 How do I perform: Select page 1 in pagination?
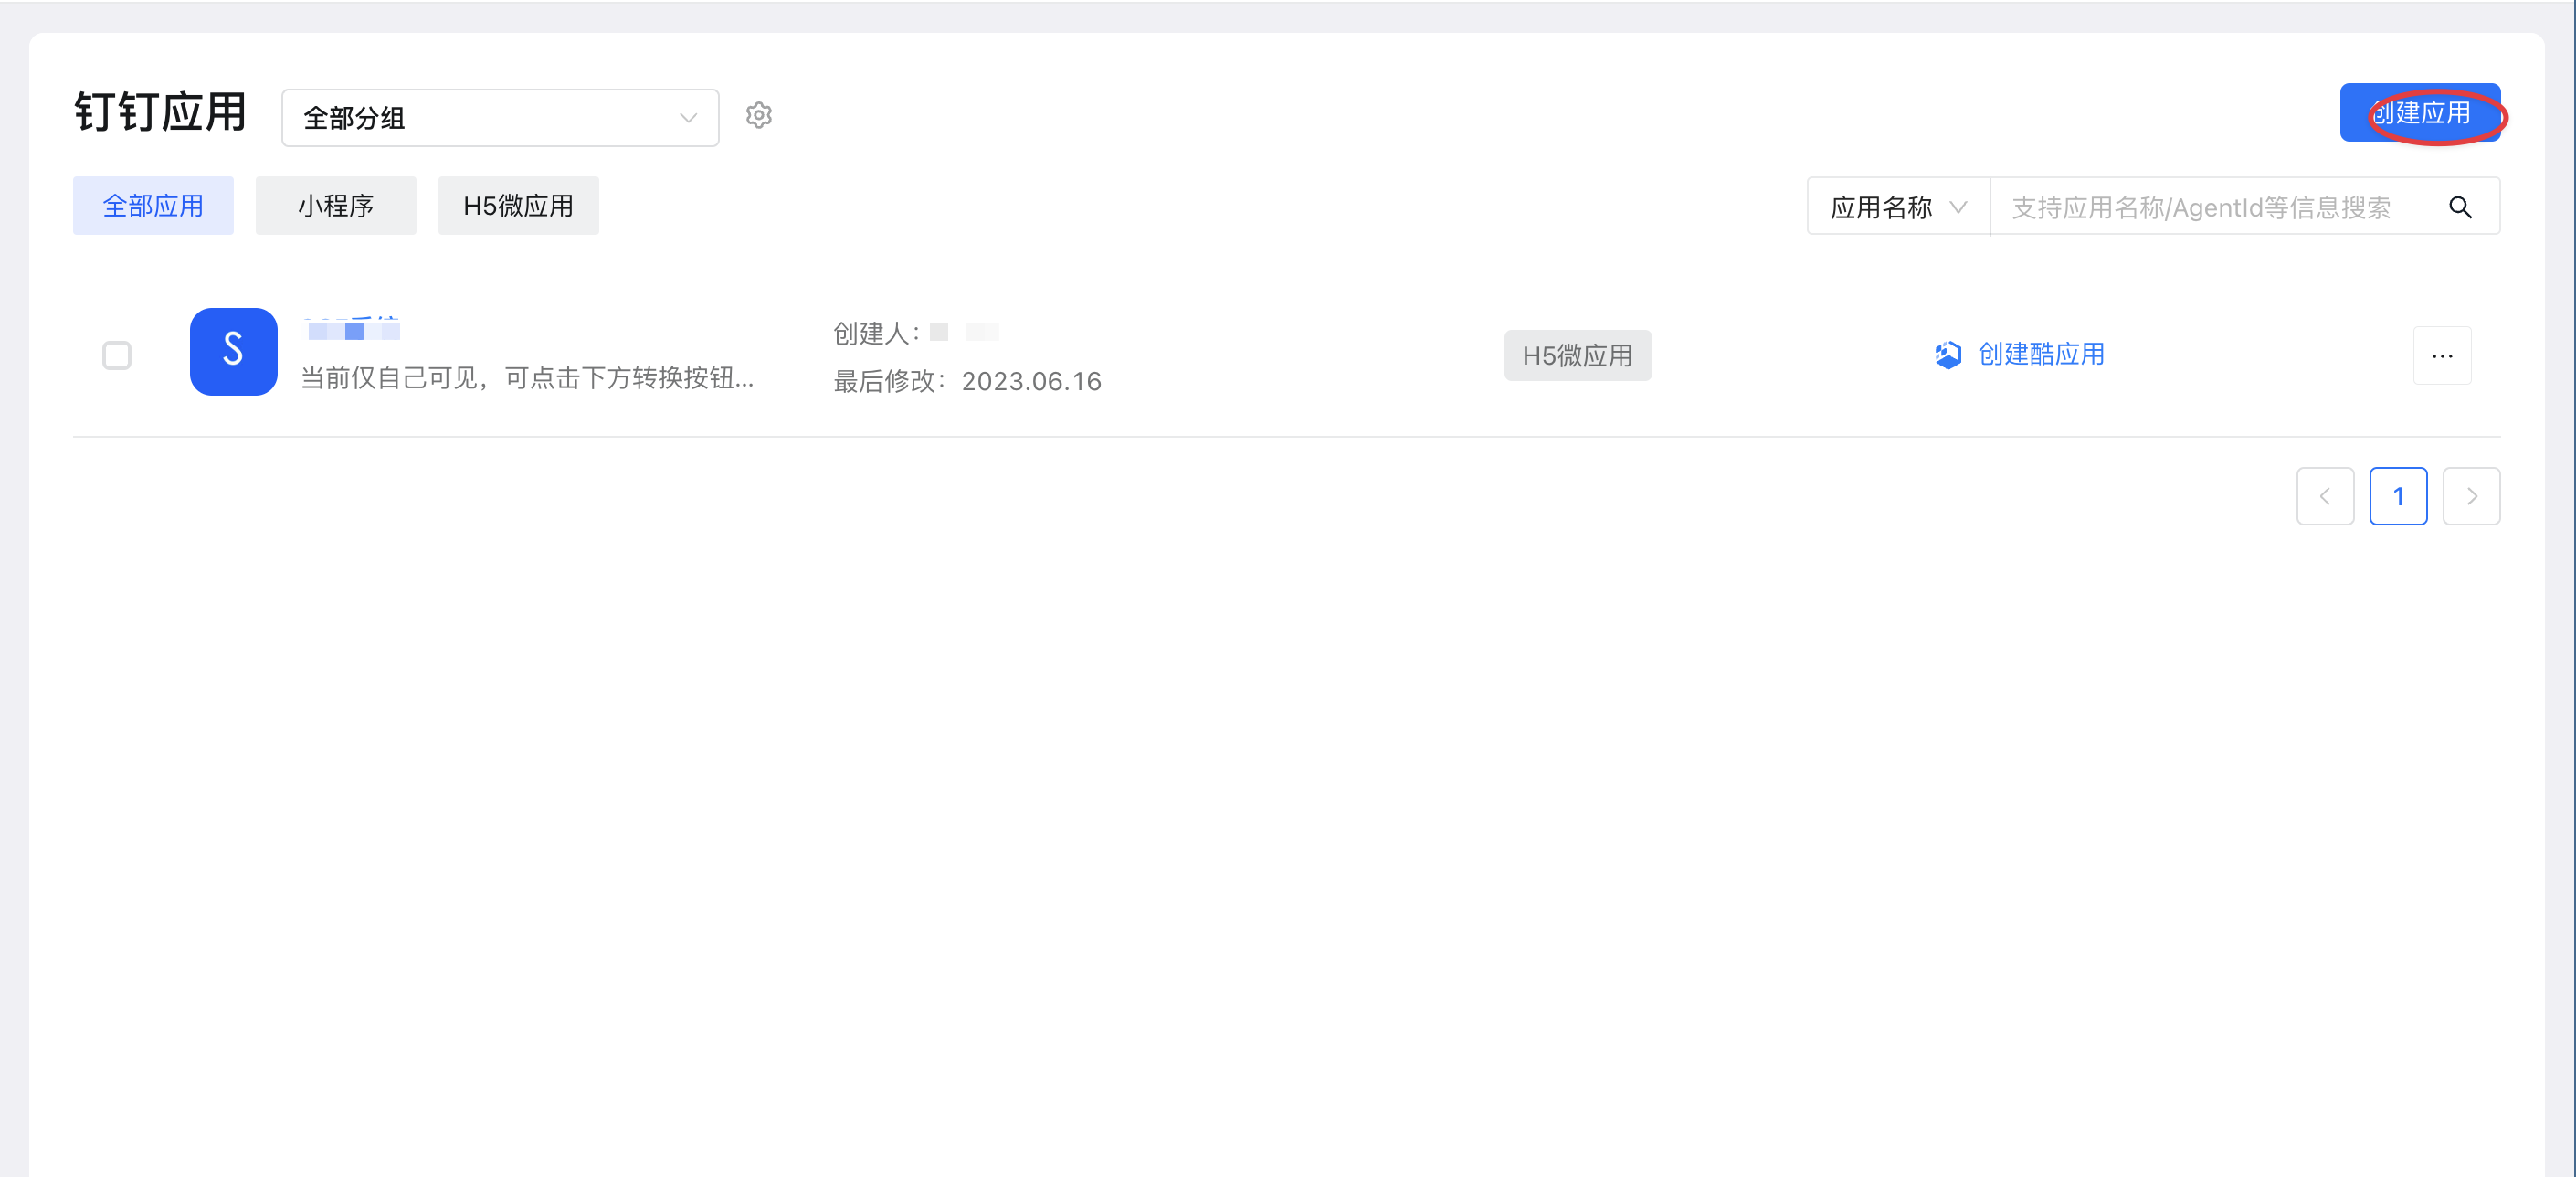pyautogui.click(x=2397, y=496)
